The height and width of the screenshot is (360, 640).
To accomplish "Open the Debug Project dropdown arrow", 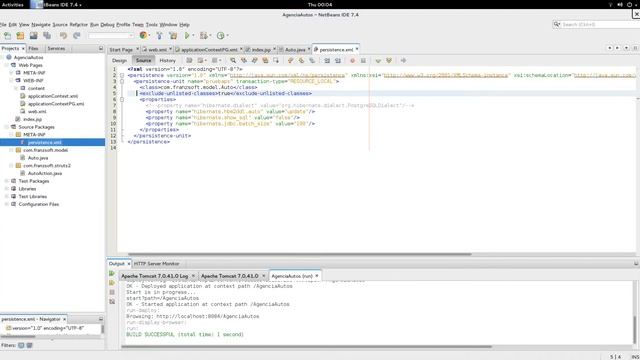I will tap(210, 36).
